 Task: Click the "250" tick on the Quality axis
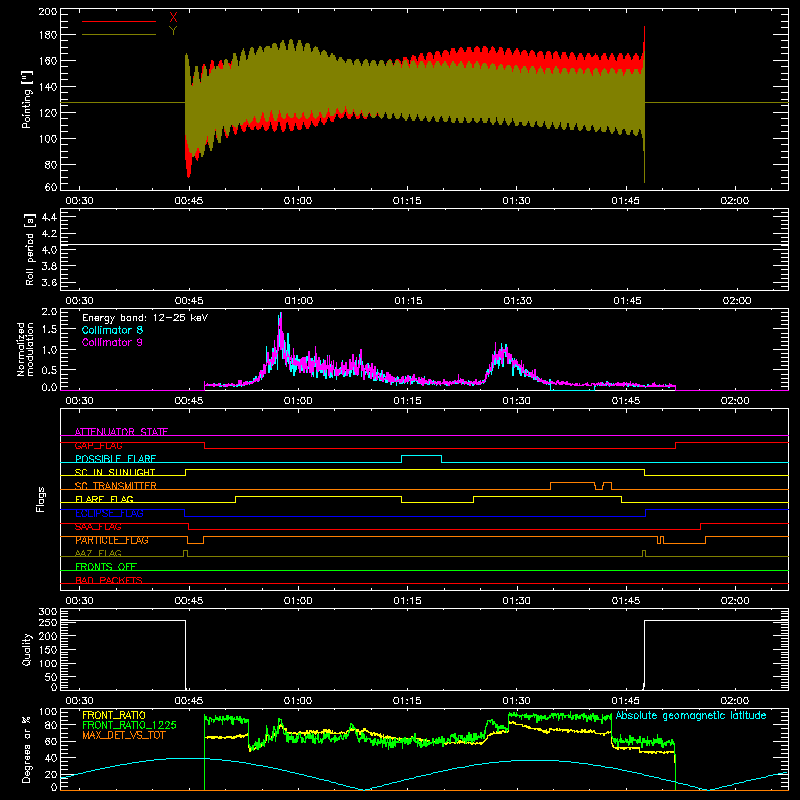(x=48, y=623)
